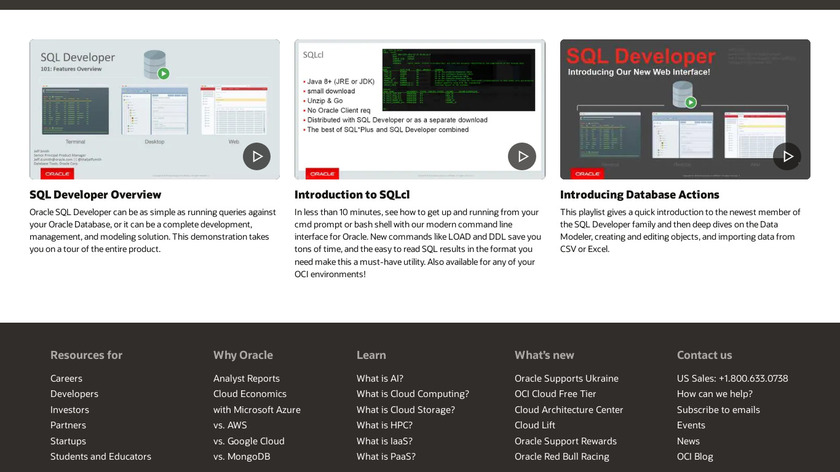840x472 pixels.
Task: Open the vs. AWS comparison link
Action: (x=230, y=425)
